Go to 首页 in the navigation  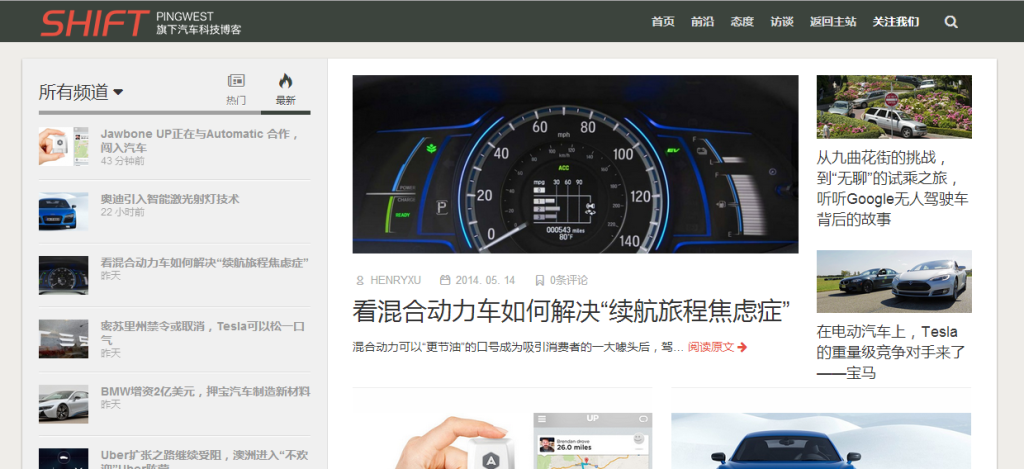pyautogui.click(x=663, y=22)
